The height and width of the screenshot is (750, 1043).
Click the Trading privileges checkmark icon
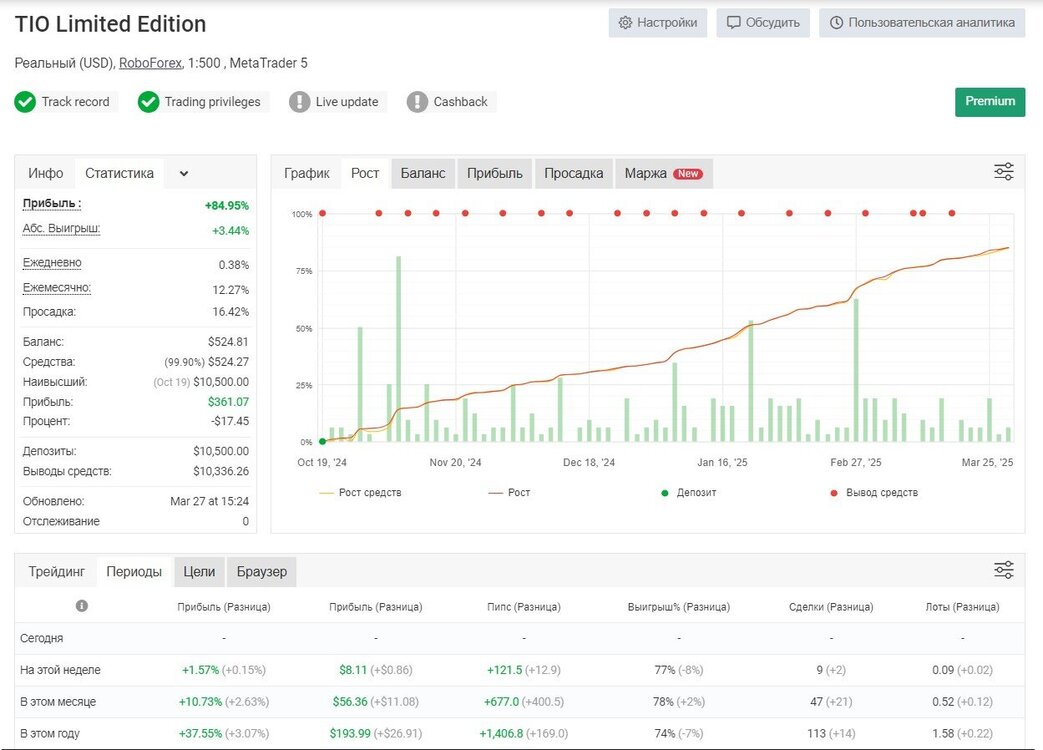pyautogui.click(x=148, y=102)
